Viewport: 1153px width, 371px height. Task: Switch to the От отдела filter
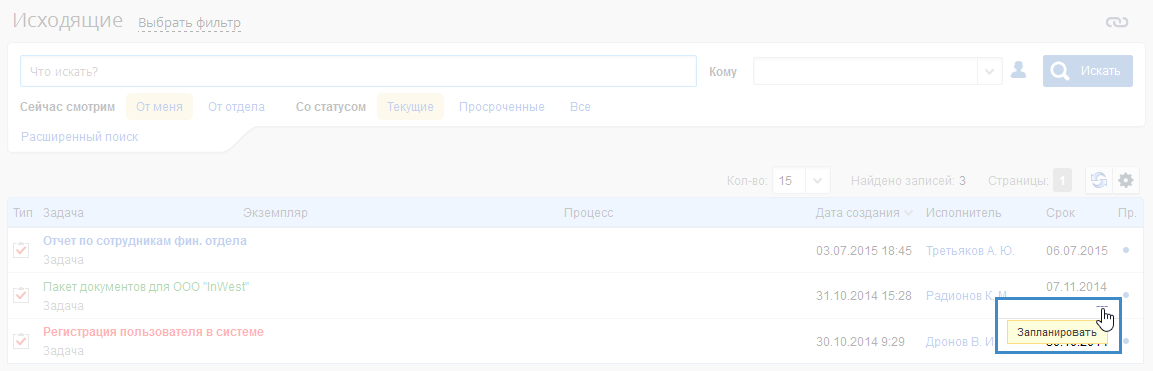[236, 107]
